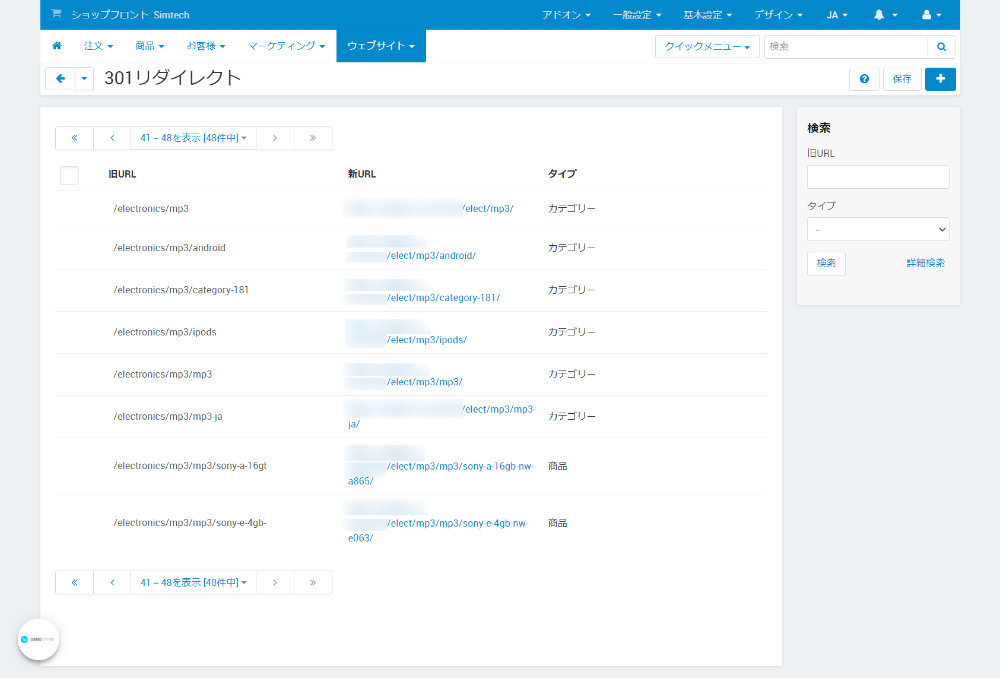Go to last page in bottom pagination

pos(312,582)
